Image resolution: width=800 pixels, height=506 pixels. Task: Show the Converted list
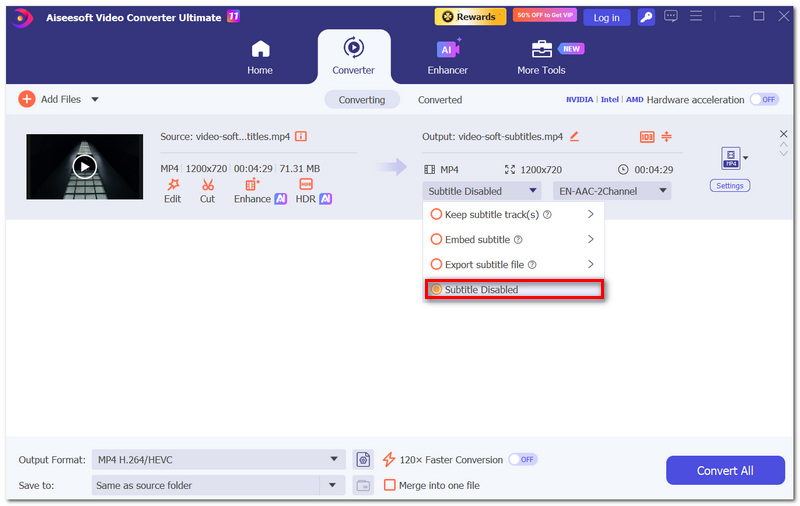[x=440, y=99]
